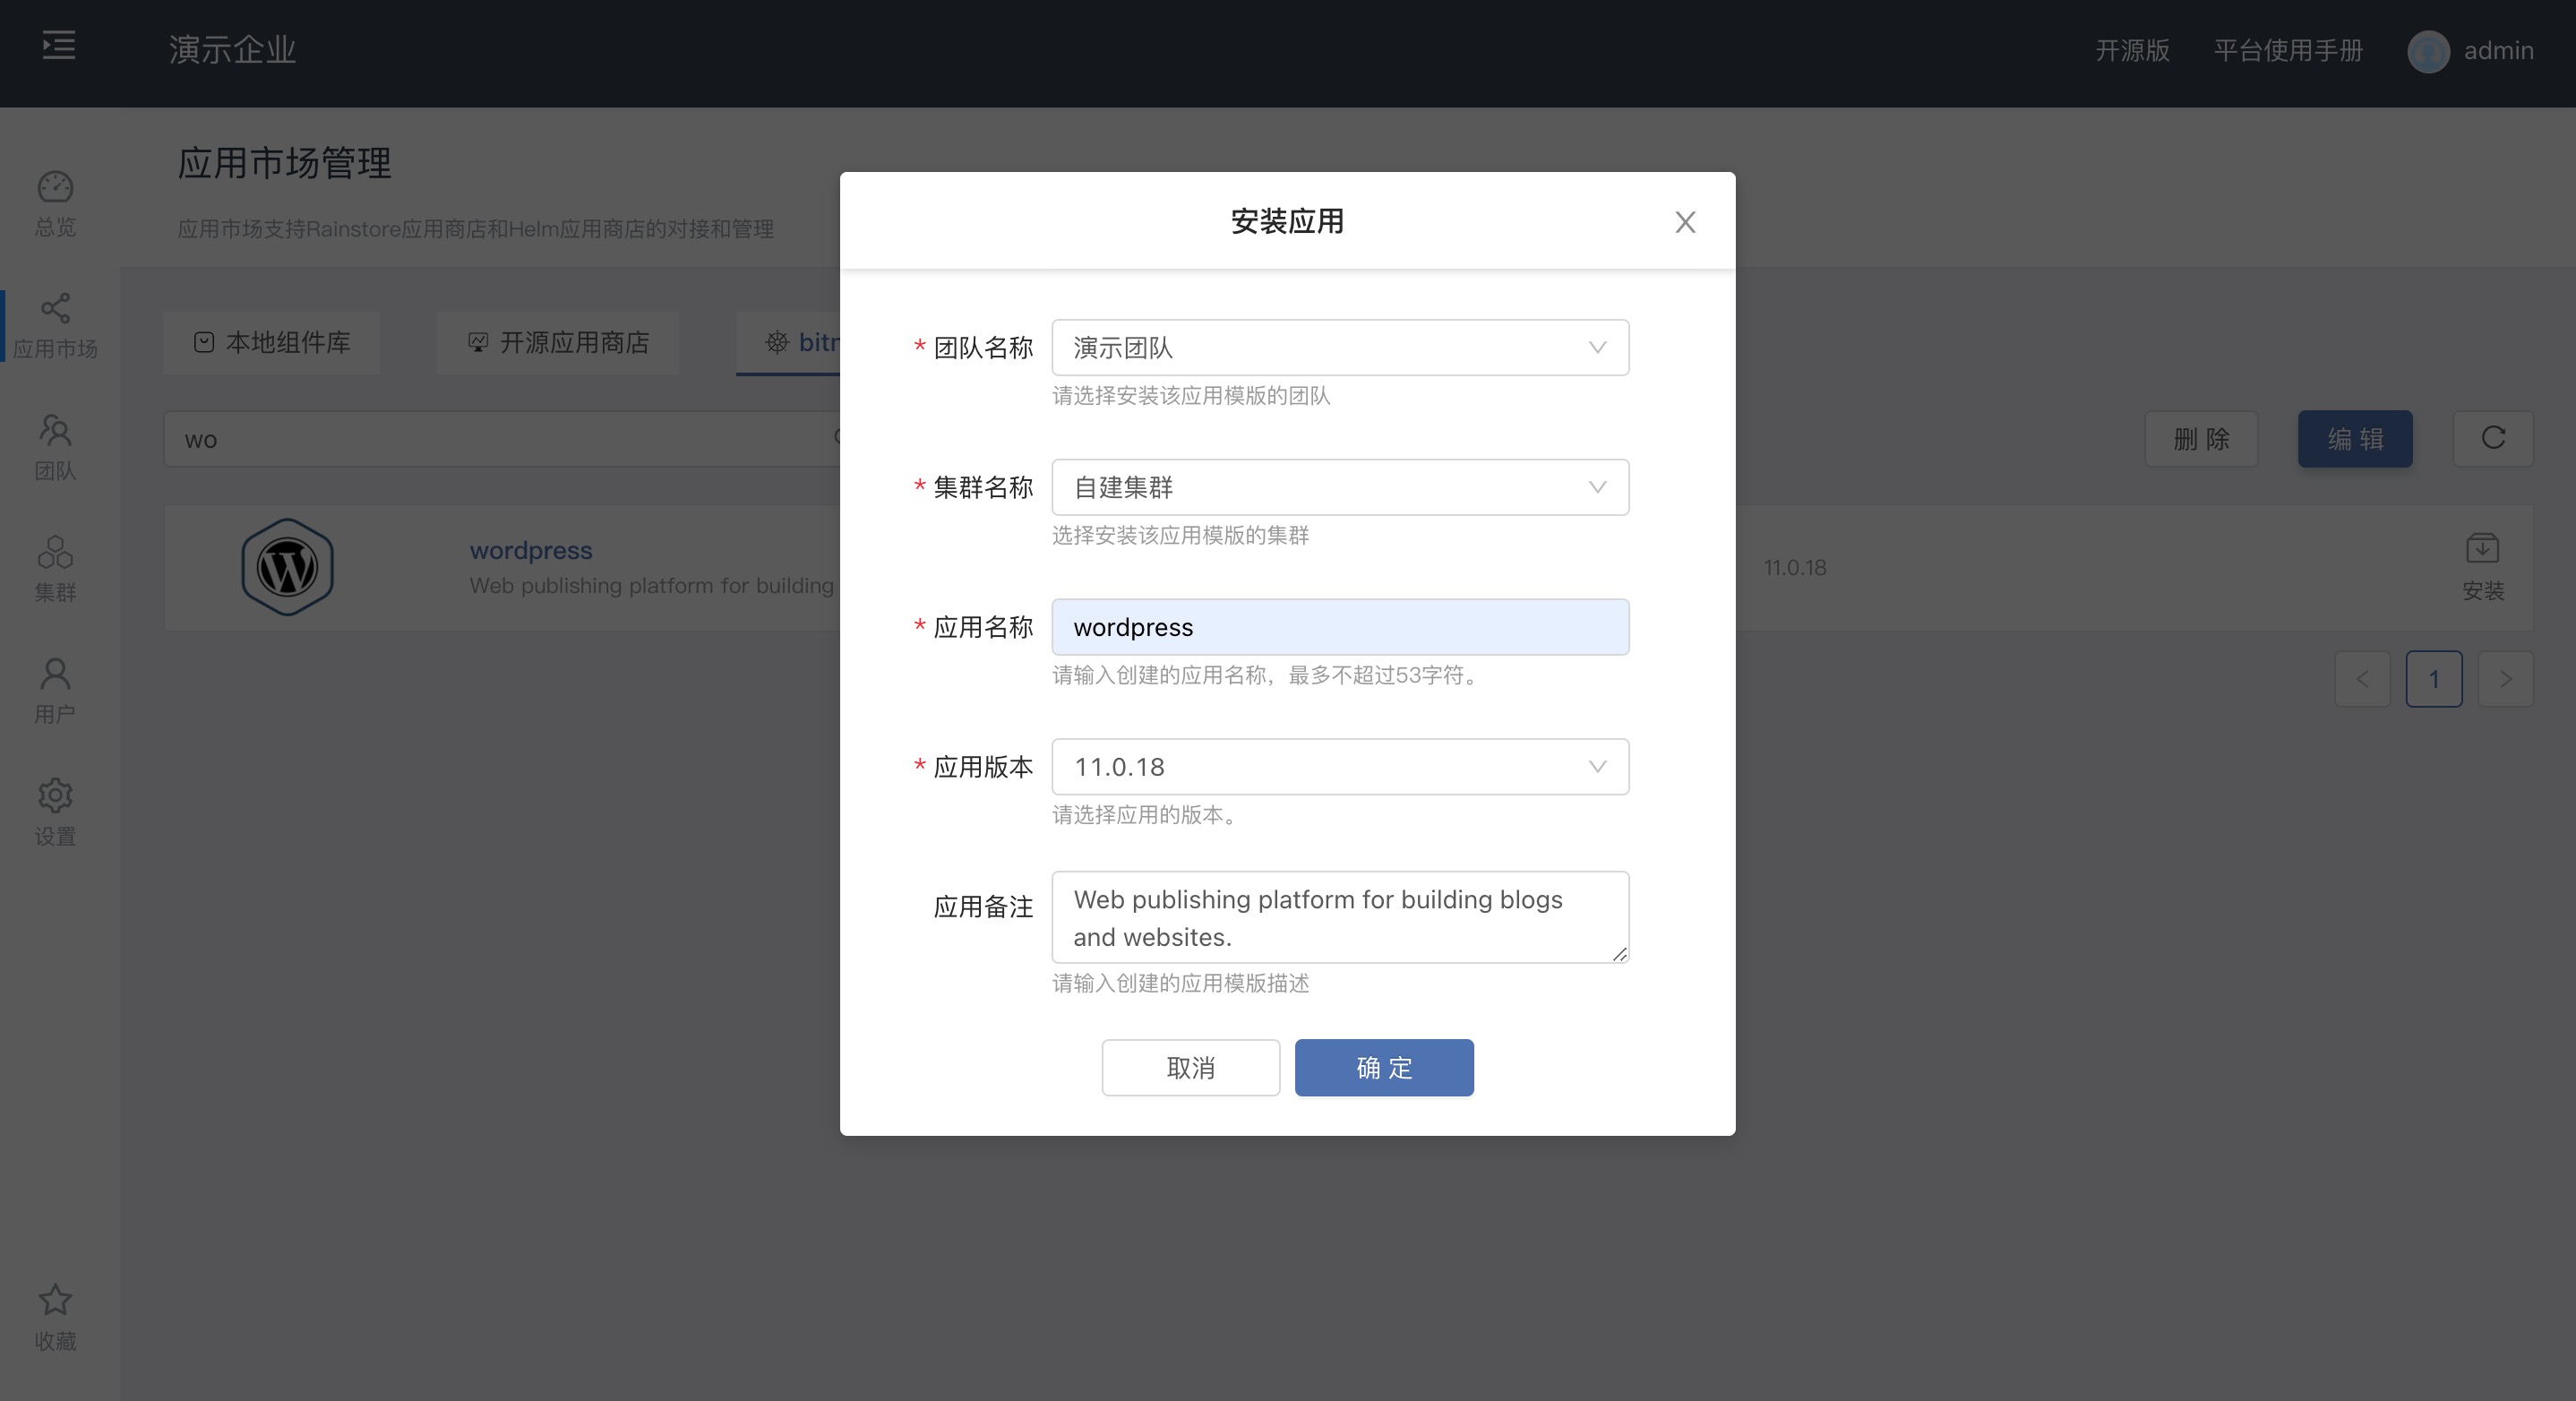The image size is (2576, 1401).
Task: Collapse sidebar with the hamburger menu icon
Action: 59,46
